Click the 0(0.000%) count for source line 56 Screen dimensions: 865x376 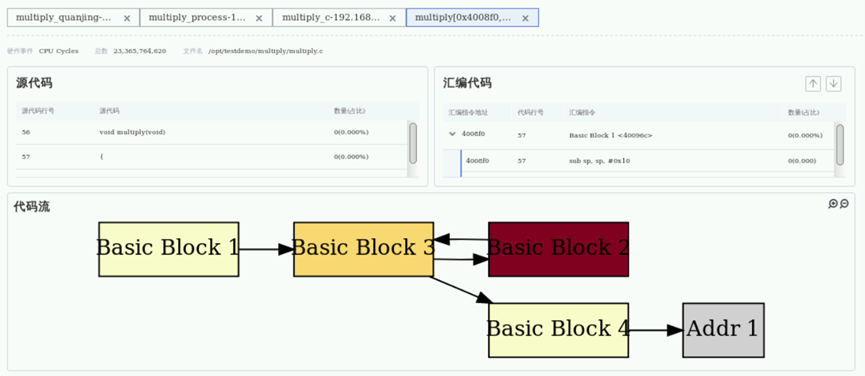point(351,132)
